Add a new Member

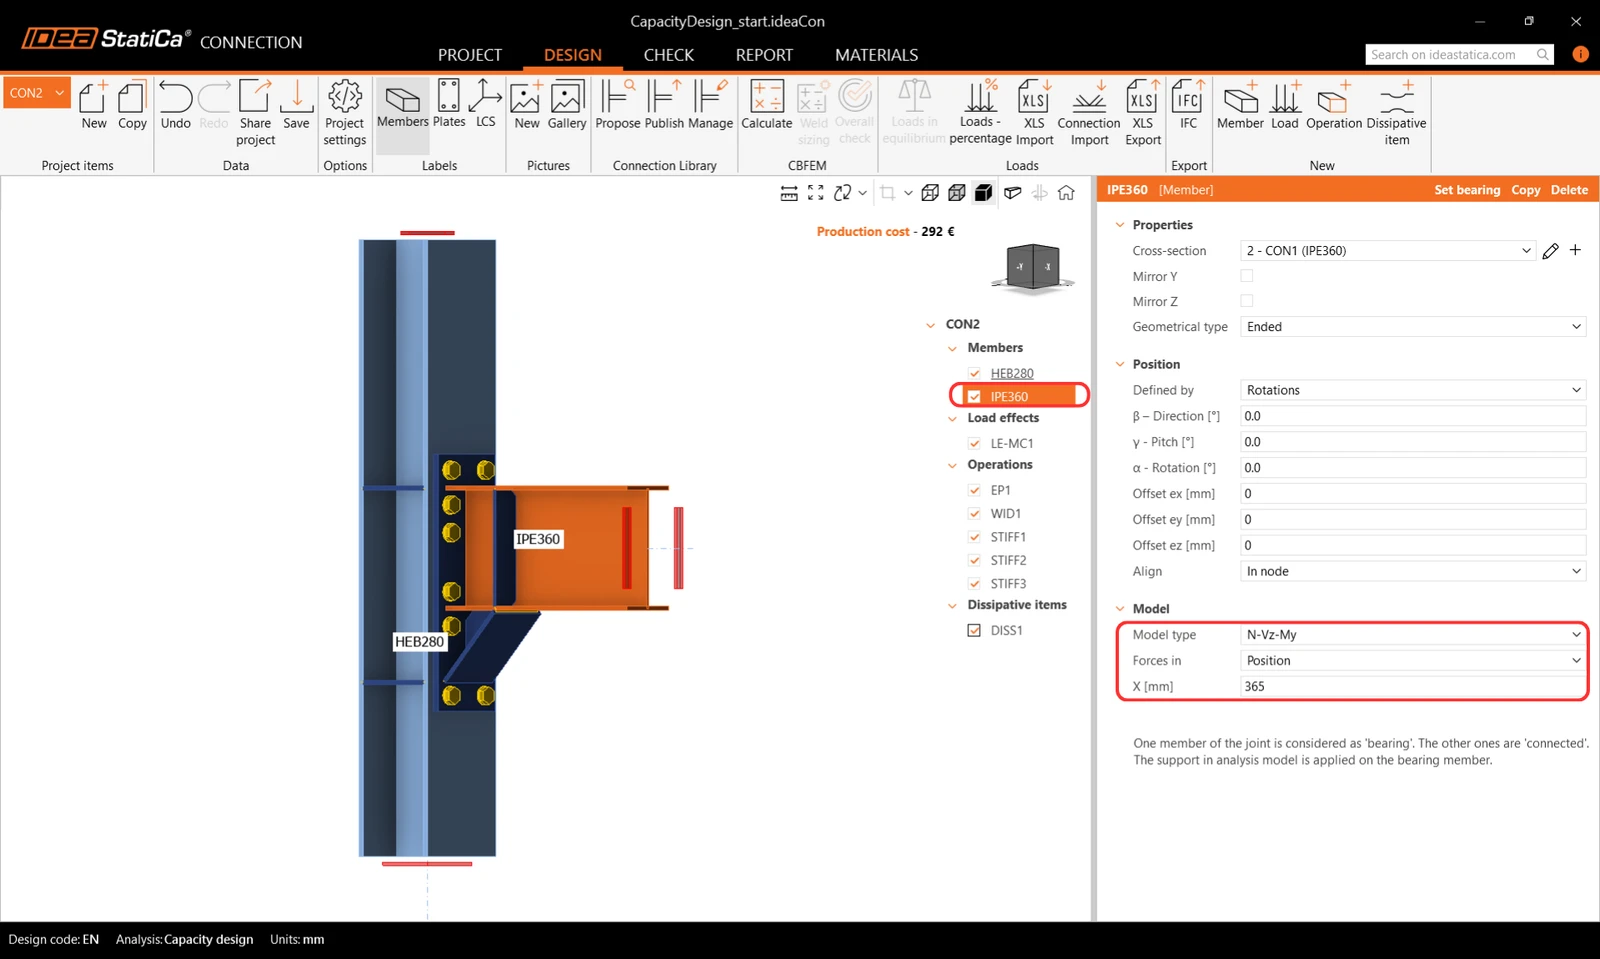[1240, 105]
